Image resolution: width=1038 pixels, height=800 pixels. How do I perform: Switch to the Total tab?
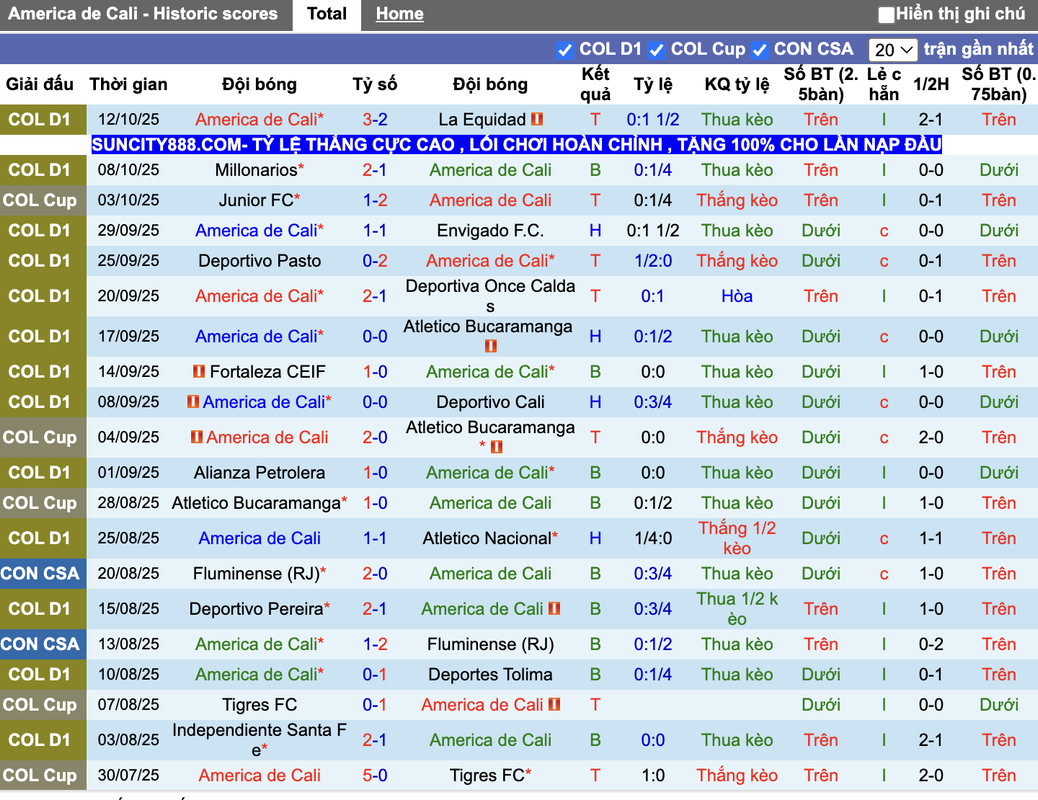327,15
